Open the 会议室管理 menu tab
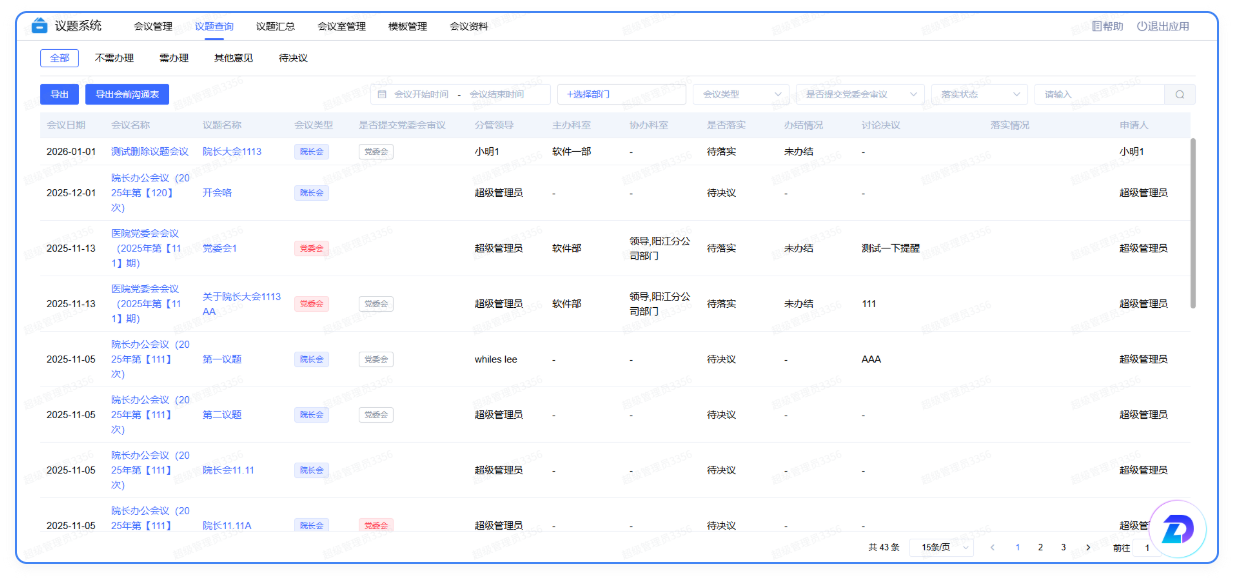The height and width of the screenshot is (583, 1234). (341, 27)
